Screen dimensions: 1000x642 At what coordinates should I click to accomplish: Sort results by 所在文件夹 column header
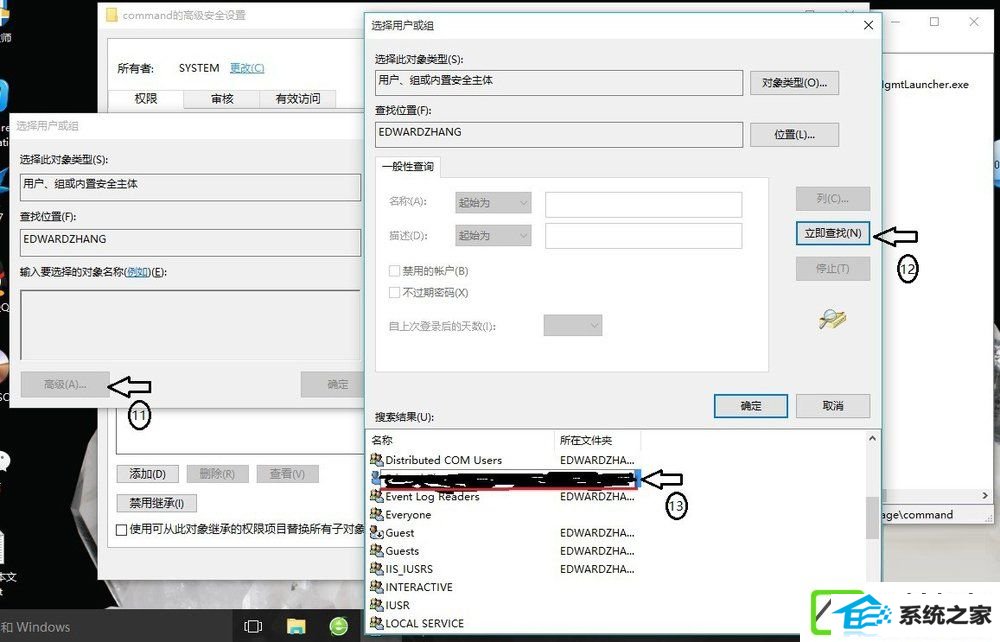click(598, 440)
